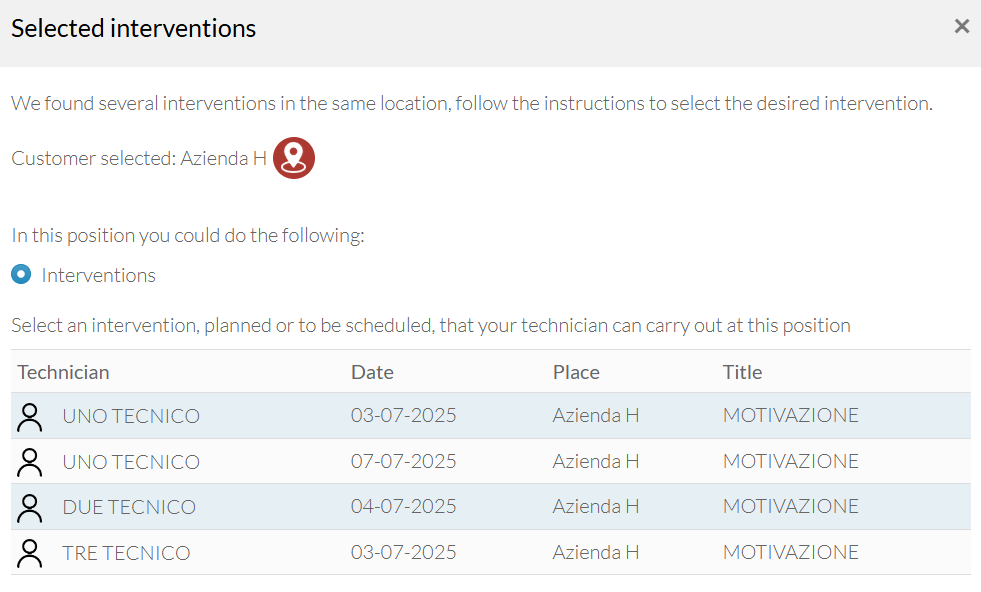Click the Date column header
Viewport: 981px width, 592px height.
click(x=372, y=372)
